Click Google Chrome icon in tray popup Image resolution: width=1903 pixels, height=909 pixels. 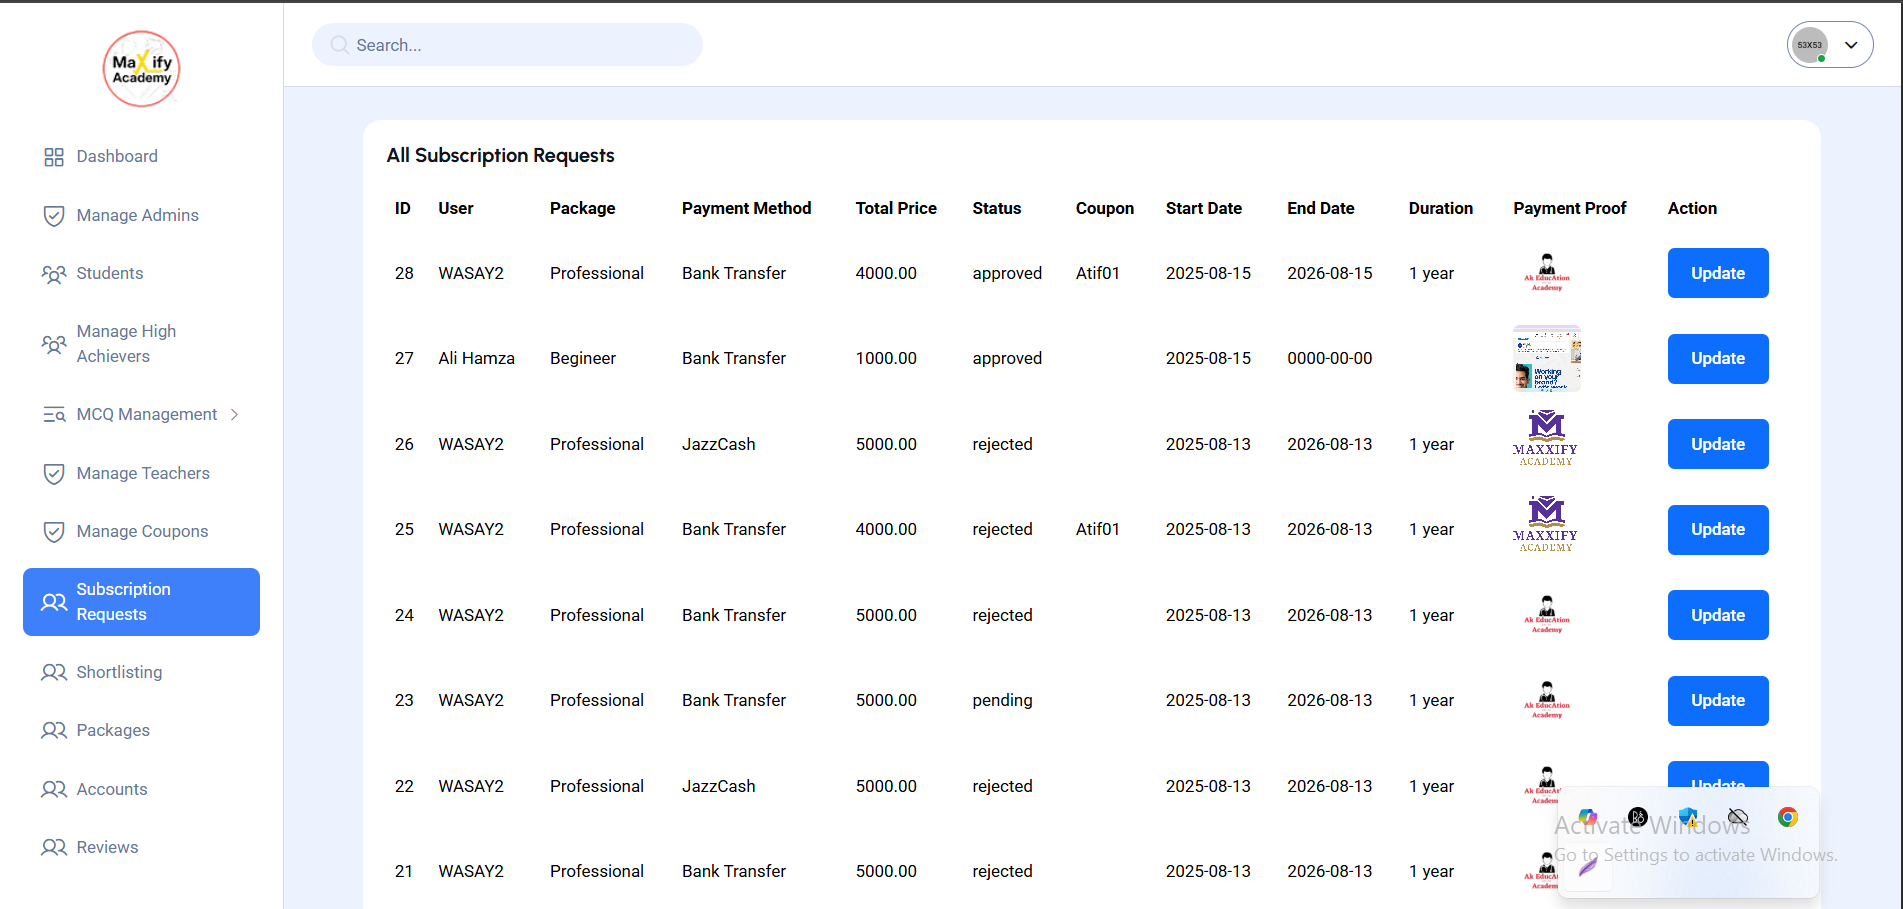pyautogui.click(x=1788, y=818)
